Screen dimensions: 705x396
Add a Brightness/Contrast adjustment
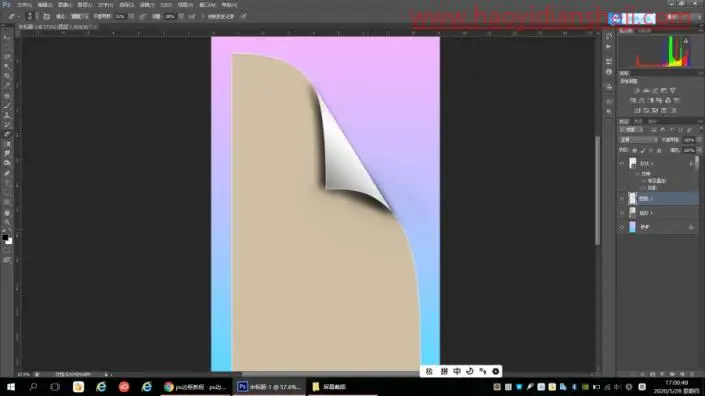[637, 90]
